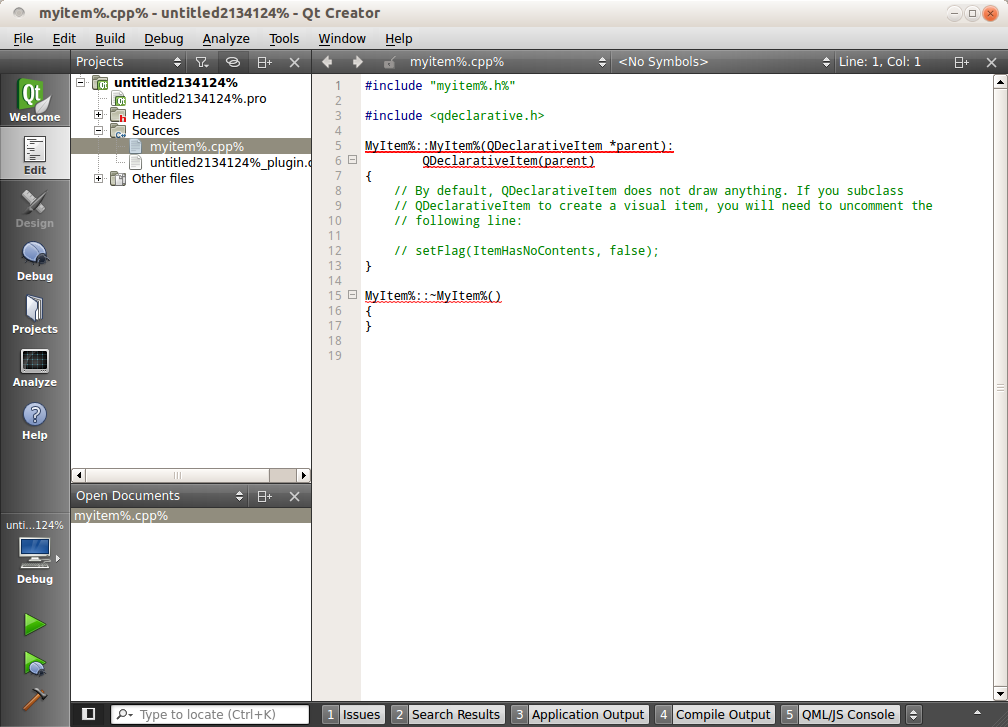
Task: Select myitem%.cpp% in Open Documents list
Action: (191, 516)
